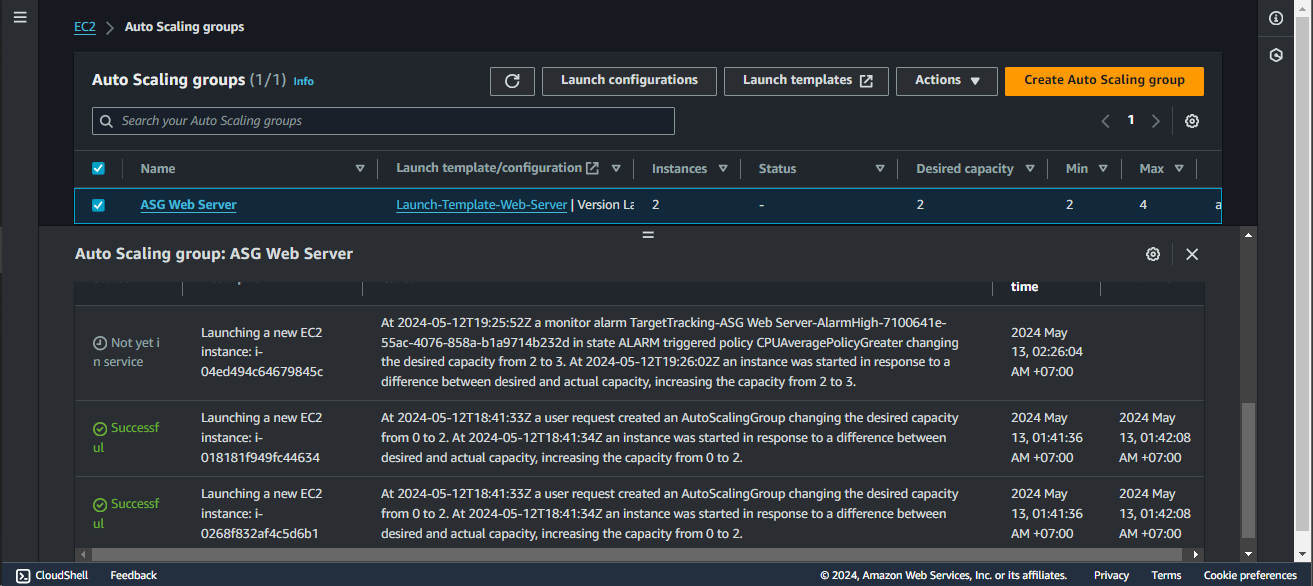Viewport: 1313px width, 586px height.
Task: Sort by the Instances column arrow
Action: tap(725, 168)
